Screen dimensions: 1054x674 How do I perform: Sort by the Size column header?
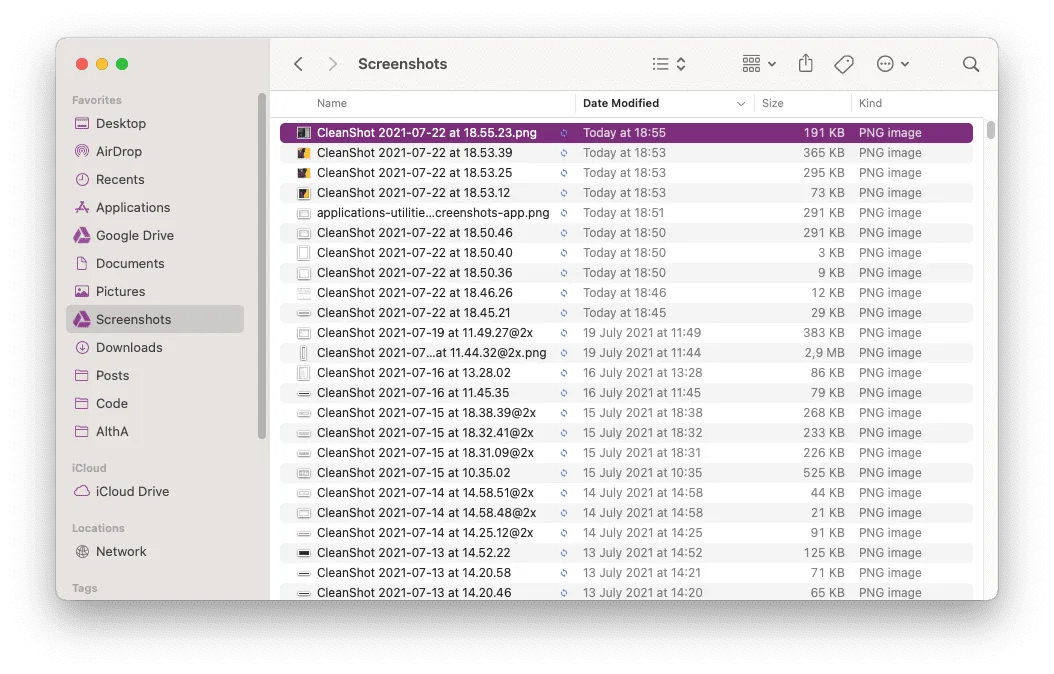(x=771, y=103)
